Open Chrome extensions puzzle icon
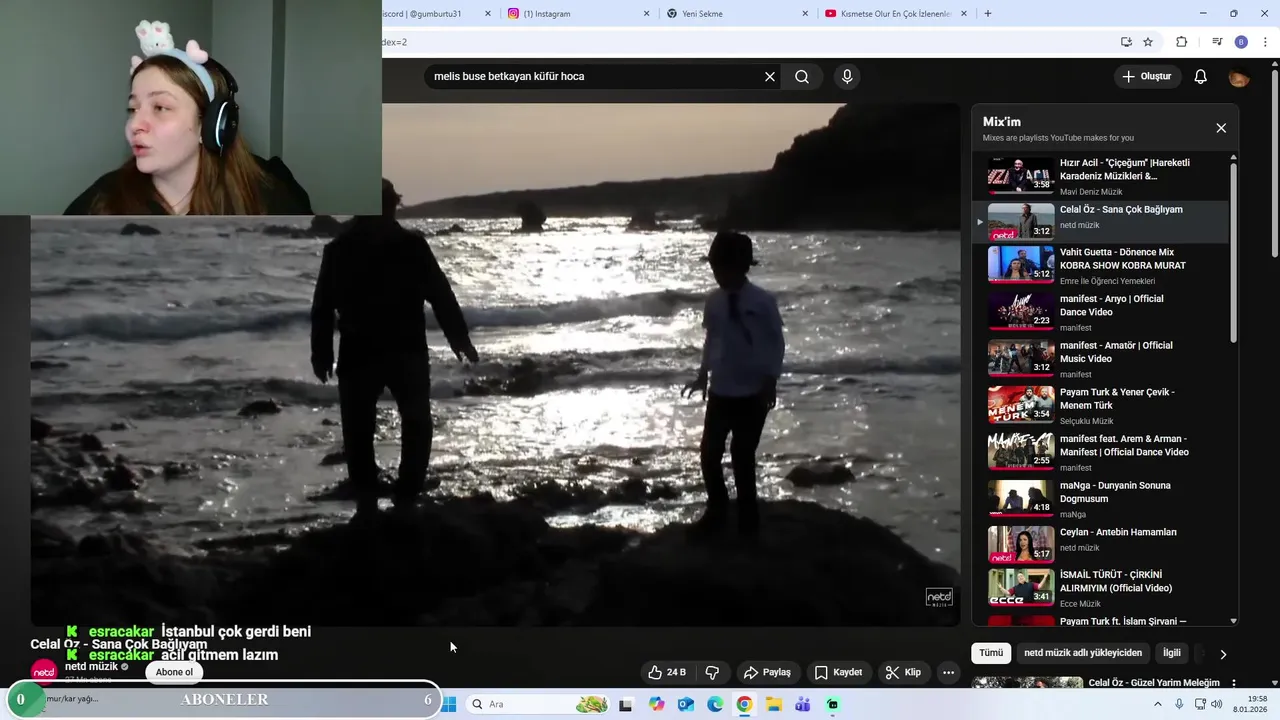The image size is (1280, 720). click(1181, 42)
